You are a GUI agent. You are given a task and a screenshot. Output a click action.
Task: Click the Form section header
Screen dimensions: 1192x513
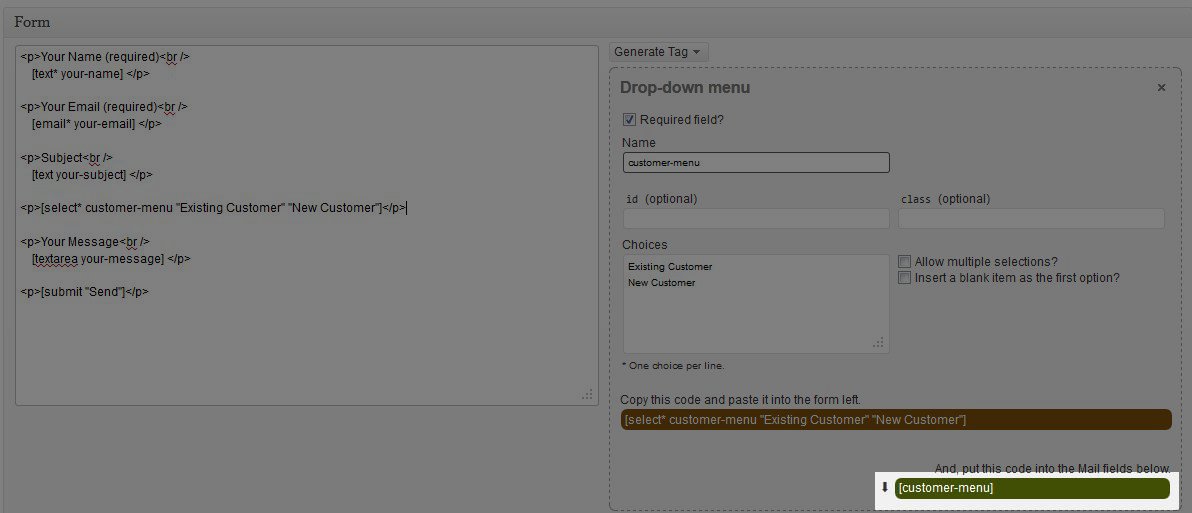(32, 22)
